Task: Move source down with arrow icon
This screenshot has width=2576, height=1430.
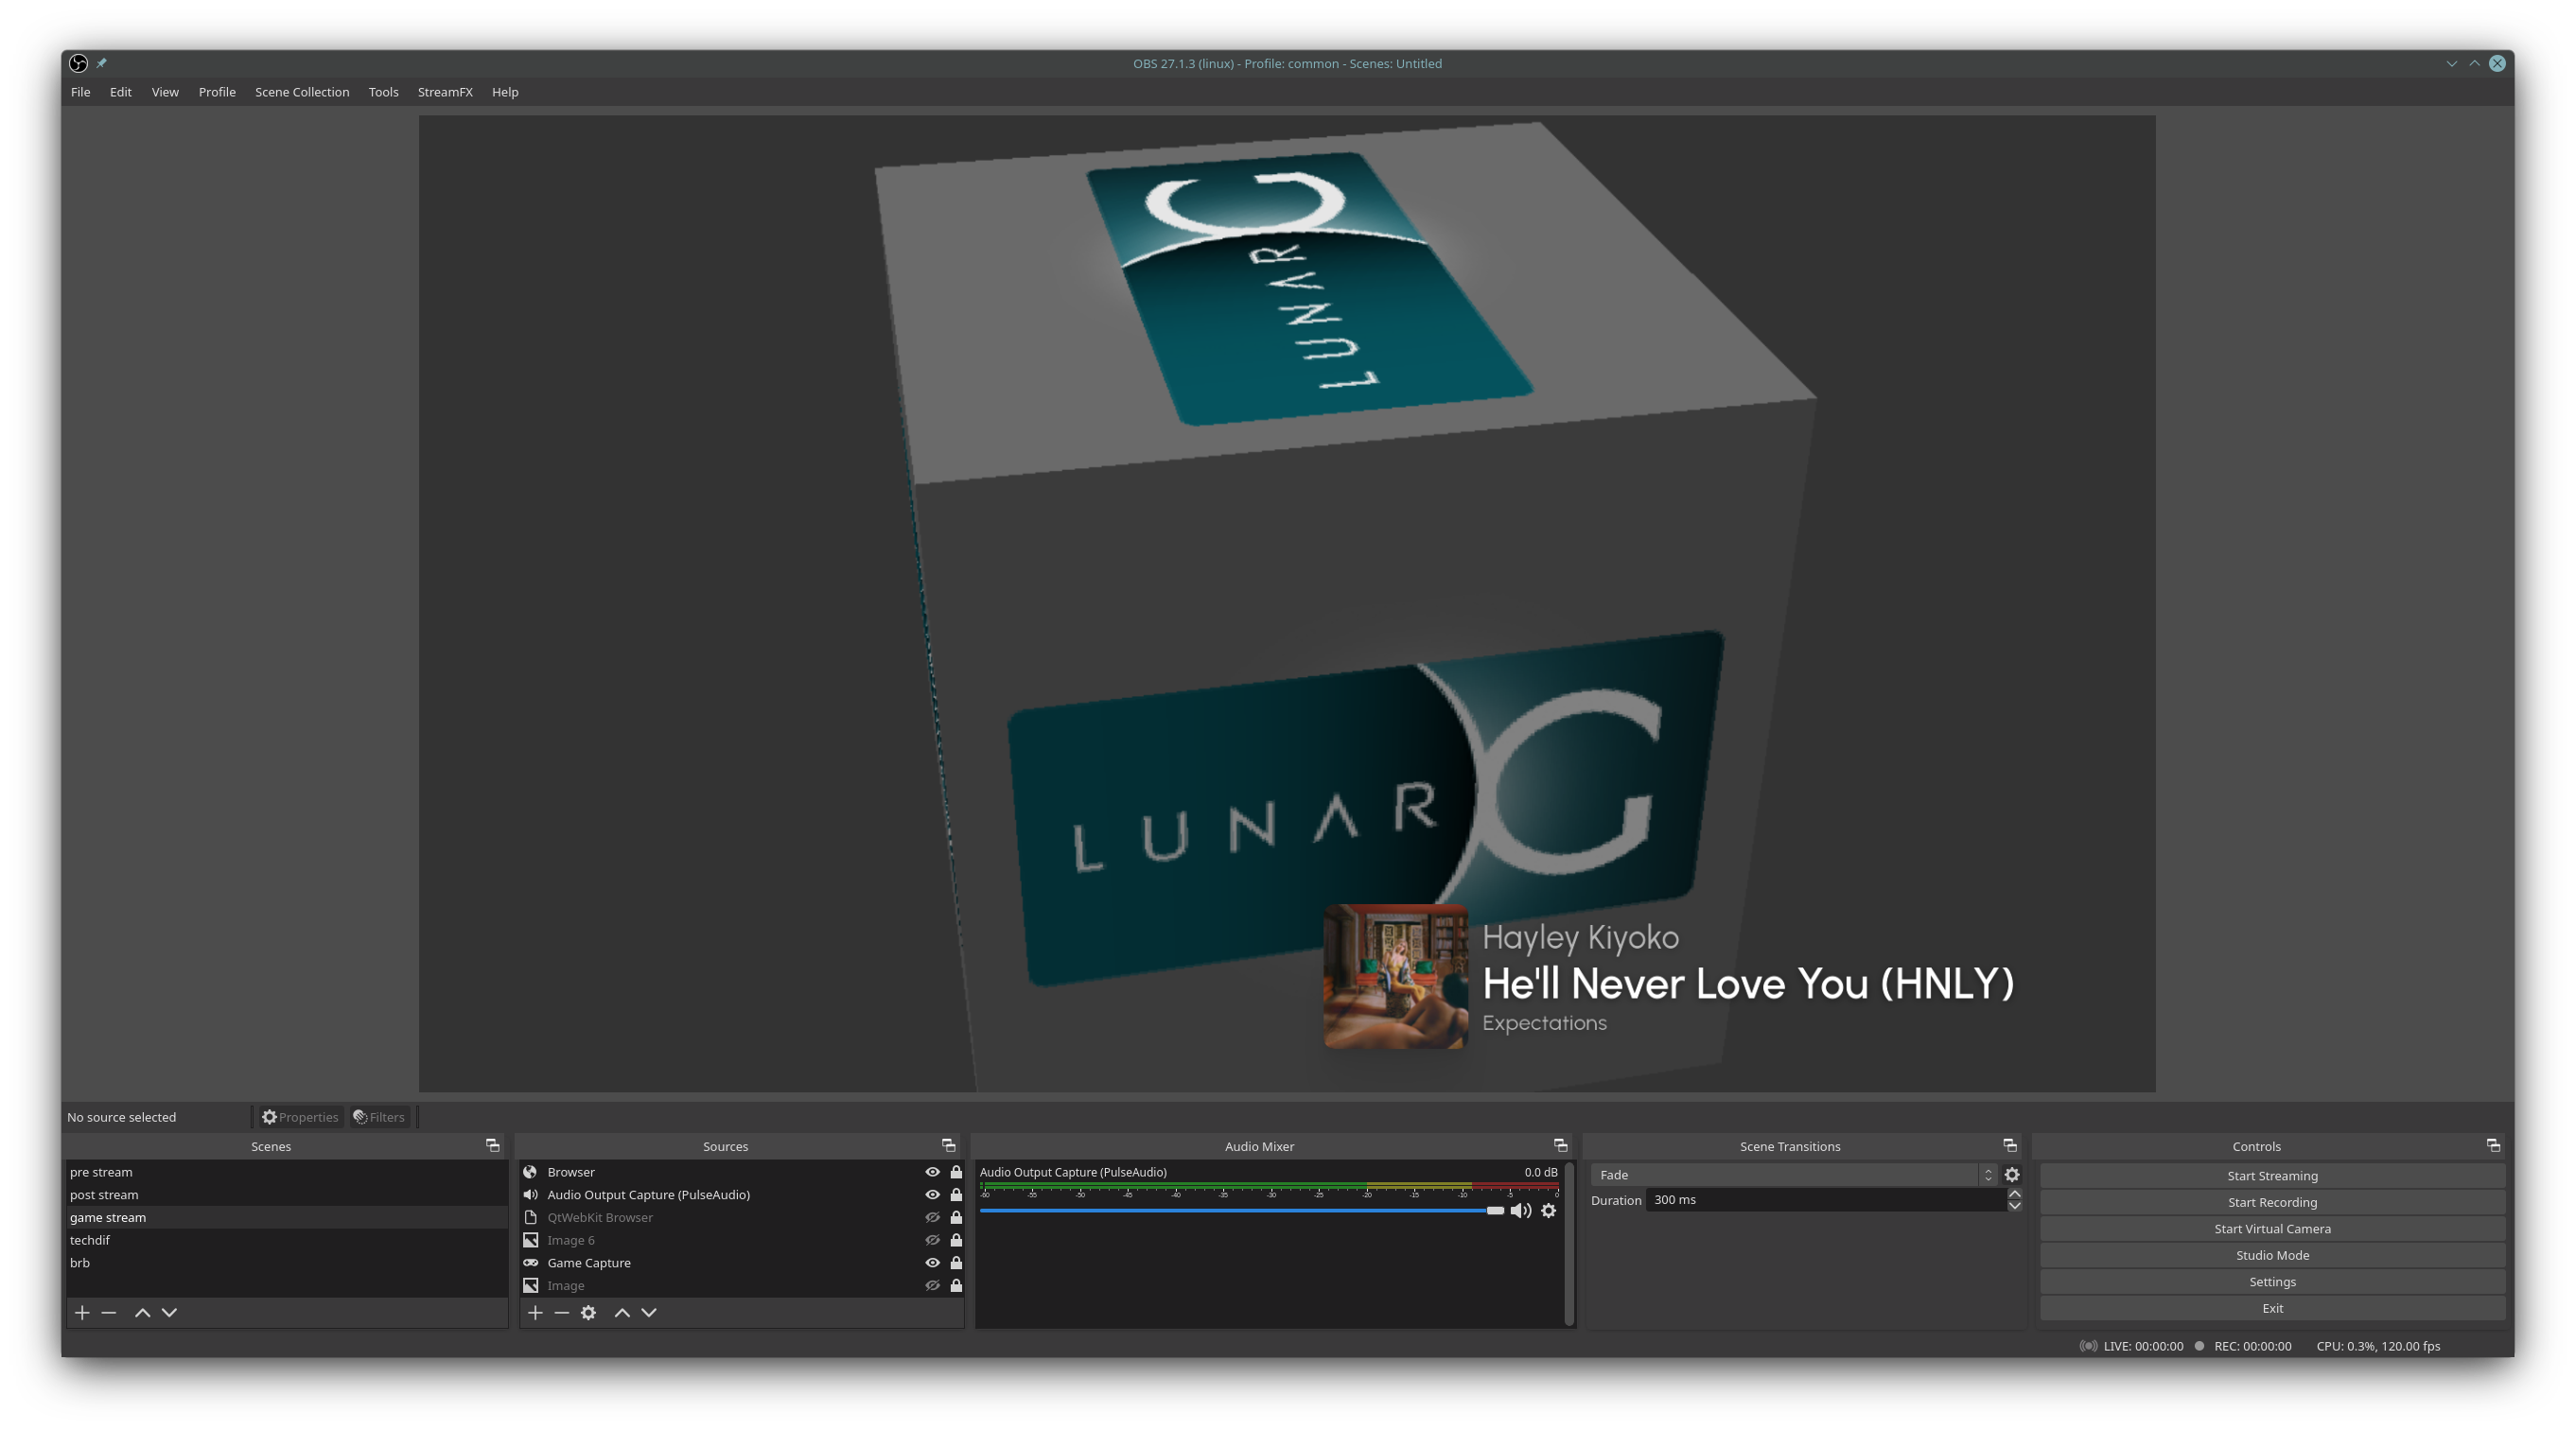Action: (x=649, y=1312)
